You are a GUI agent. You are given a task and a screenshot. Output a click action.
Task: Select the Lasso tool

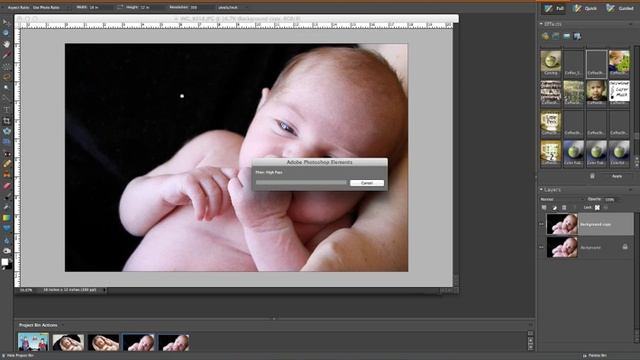coord(7,77)
